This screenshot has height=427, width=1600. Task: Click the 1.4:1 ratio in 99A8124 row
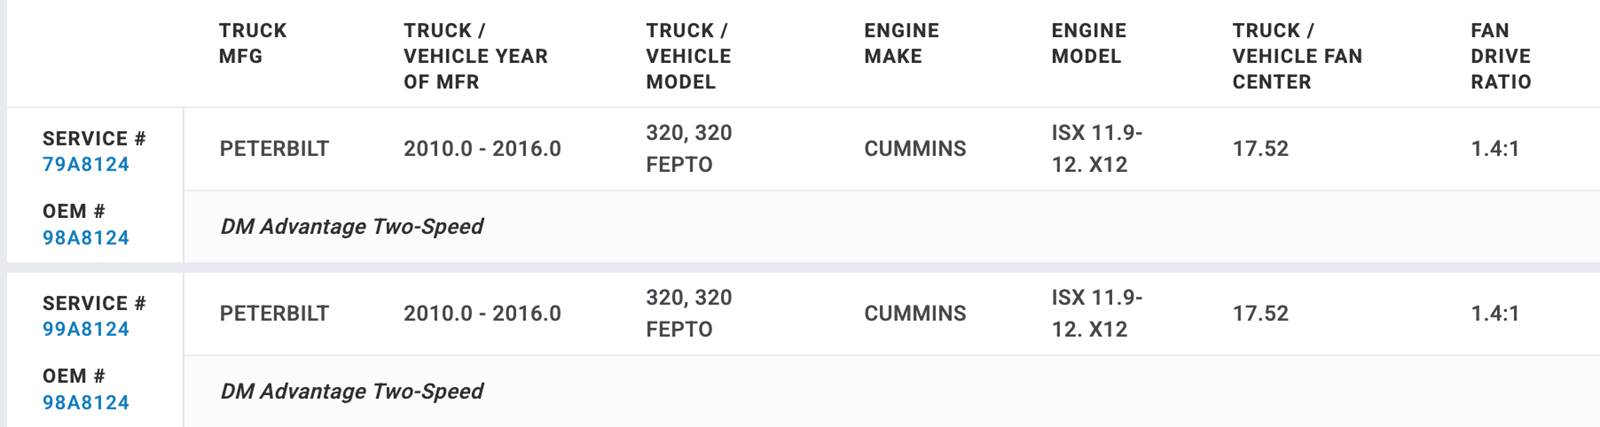click(x=1494, y=314)
